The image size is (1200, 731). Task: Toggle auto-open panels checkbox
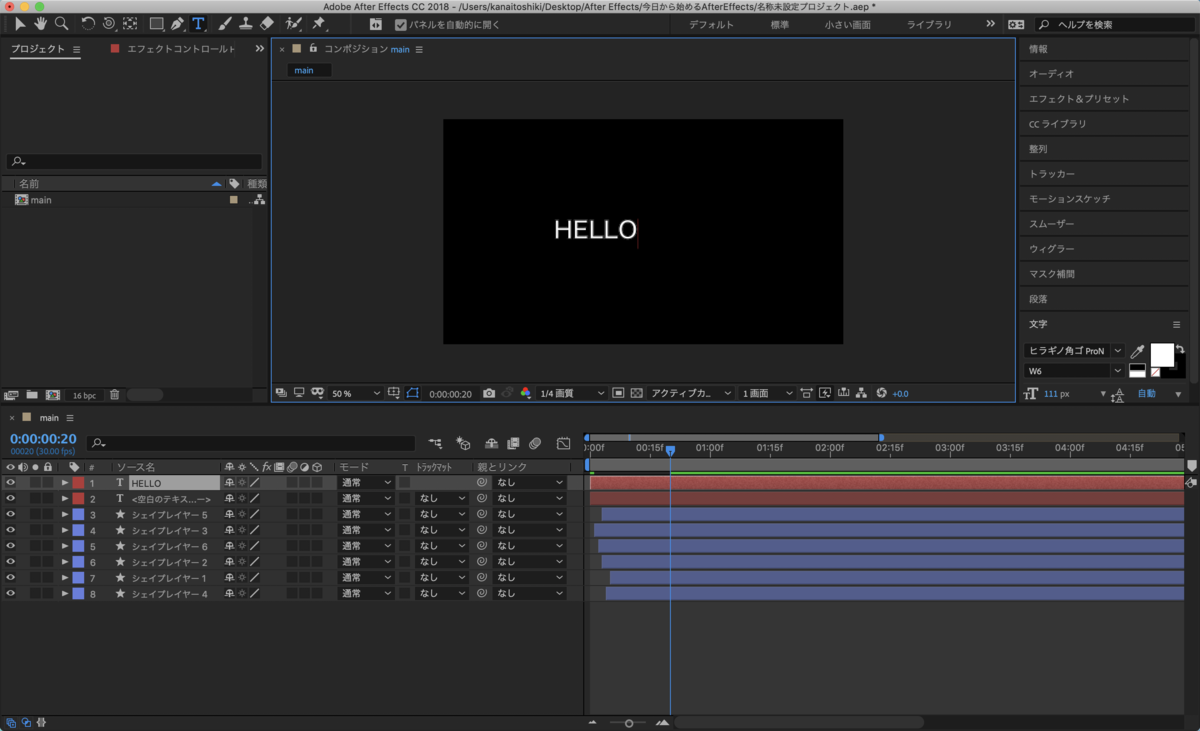pos(401,24)
